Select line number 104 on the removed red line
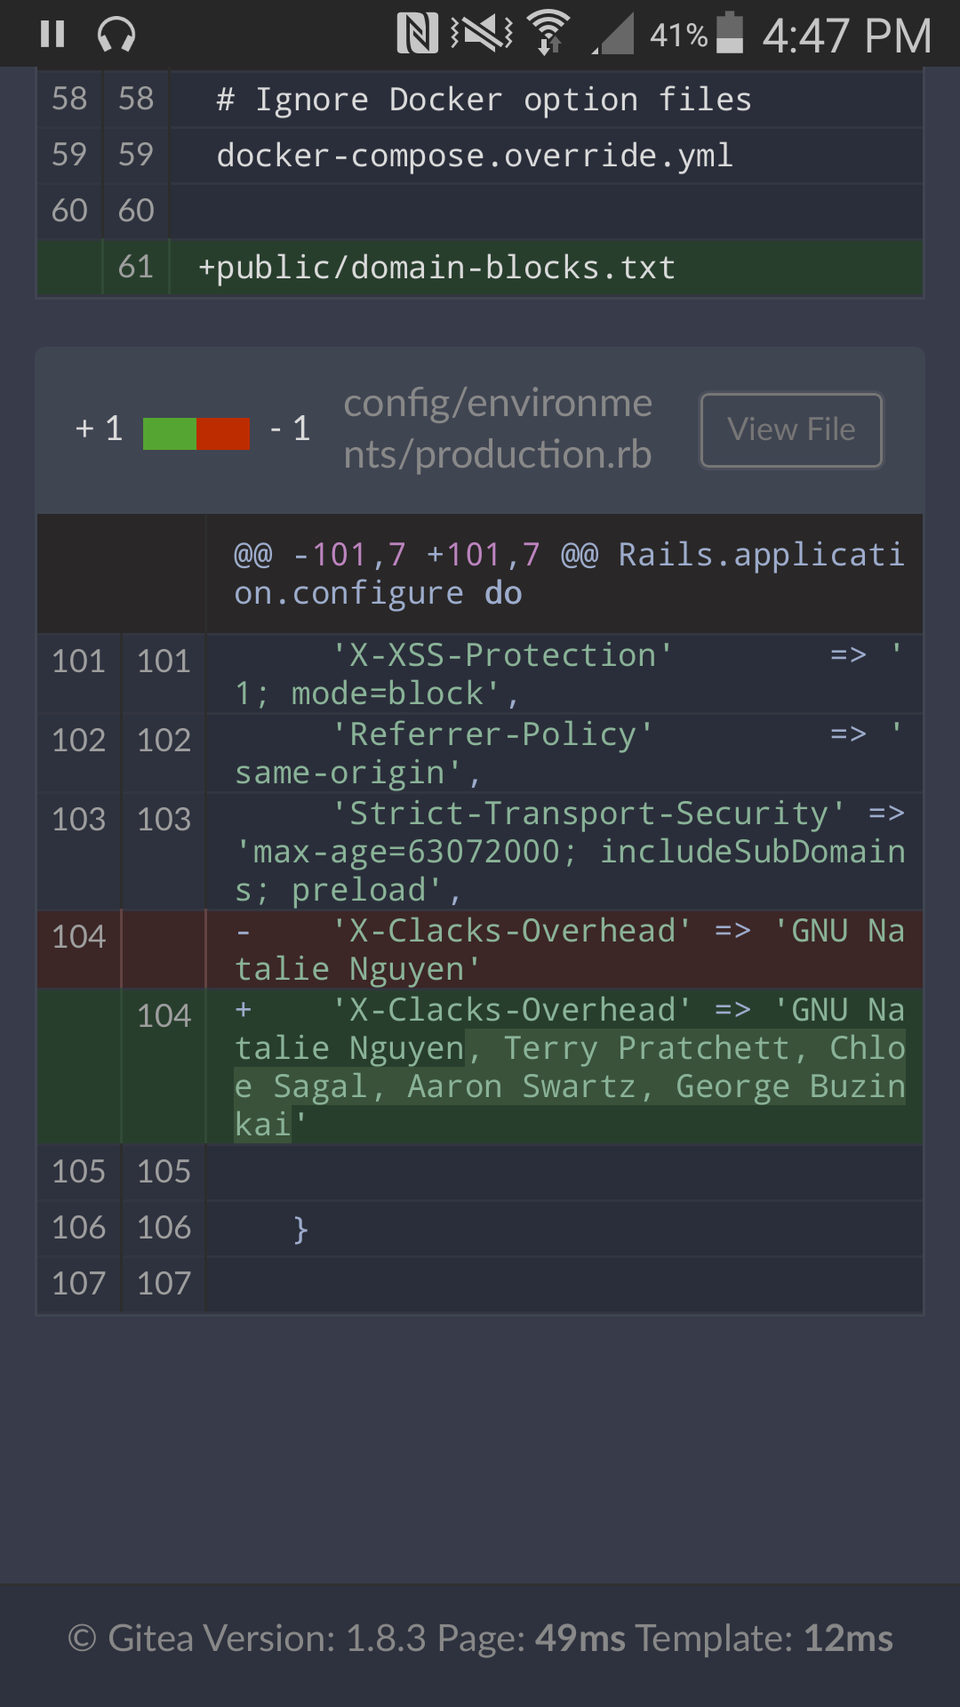The image size is (960, 1707). (79, 937)
